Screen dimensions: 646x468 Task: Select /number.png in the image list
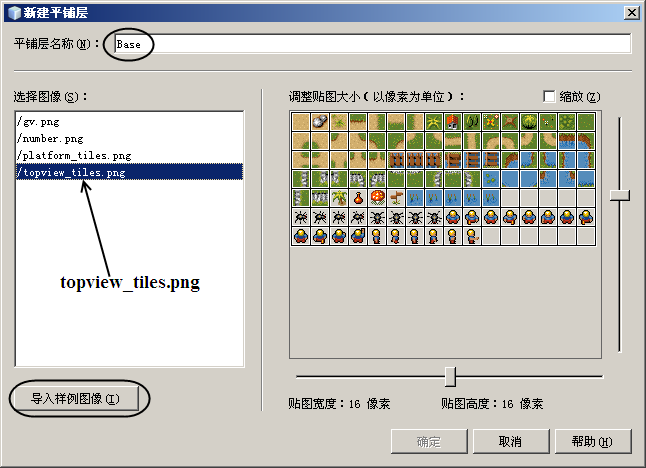[x=129, y=138]
